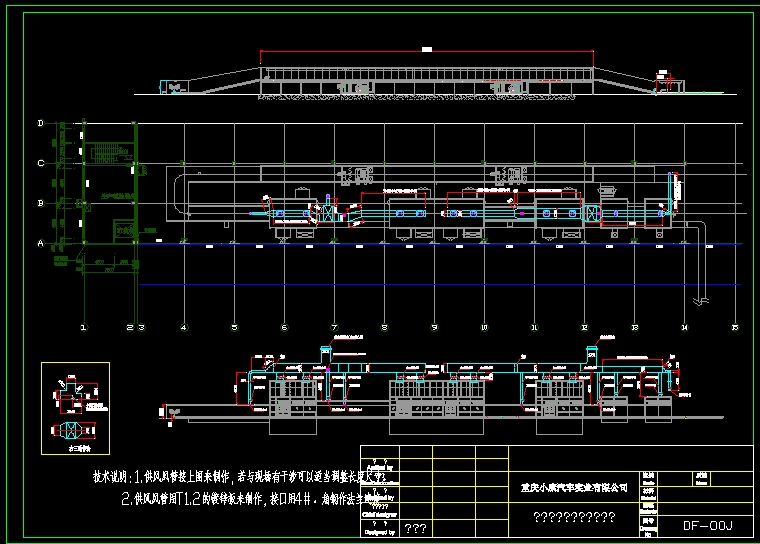Select the question-mark project title text
The width and height of the screenshot is (760, 544).
coord(574,517)
